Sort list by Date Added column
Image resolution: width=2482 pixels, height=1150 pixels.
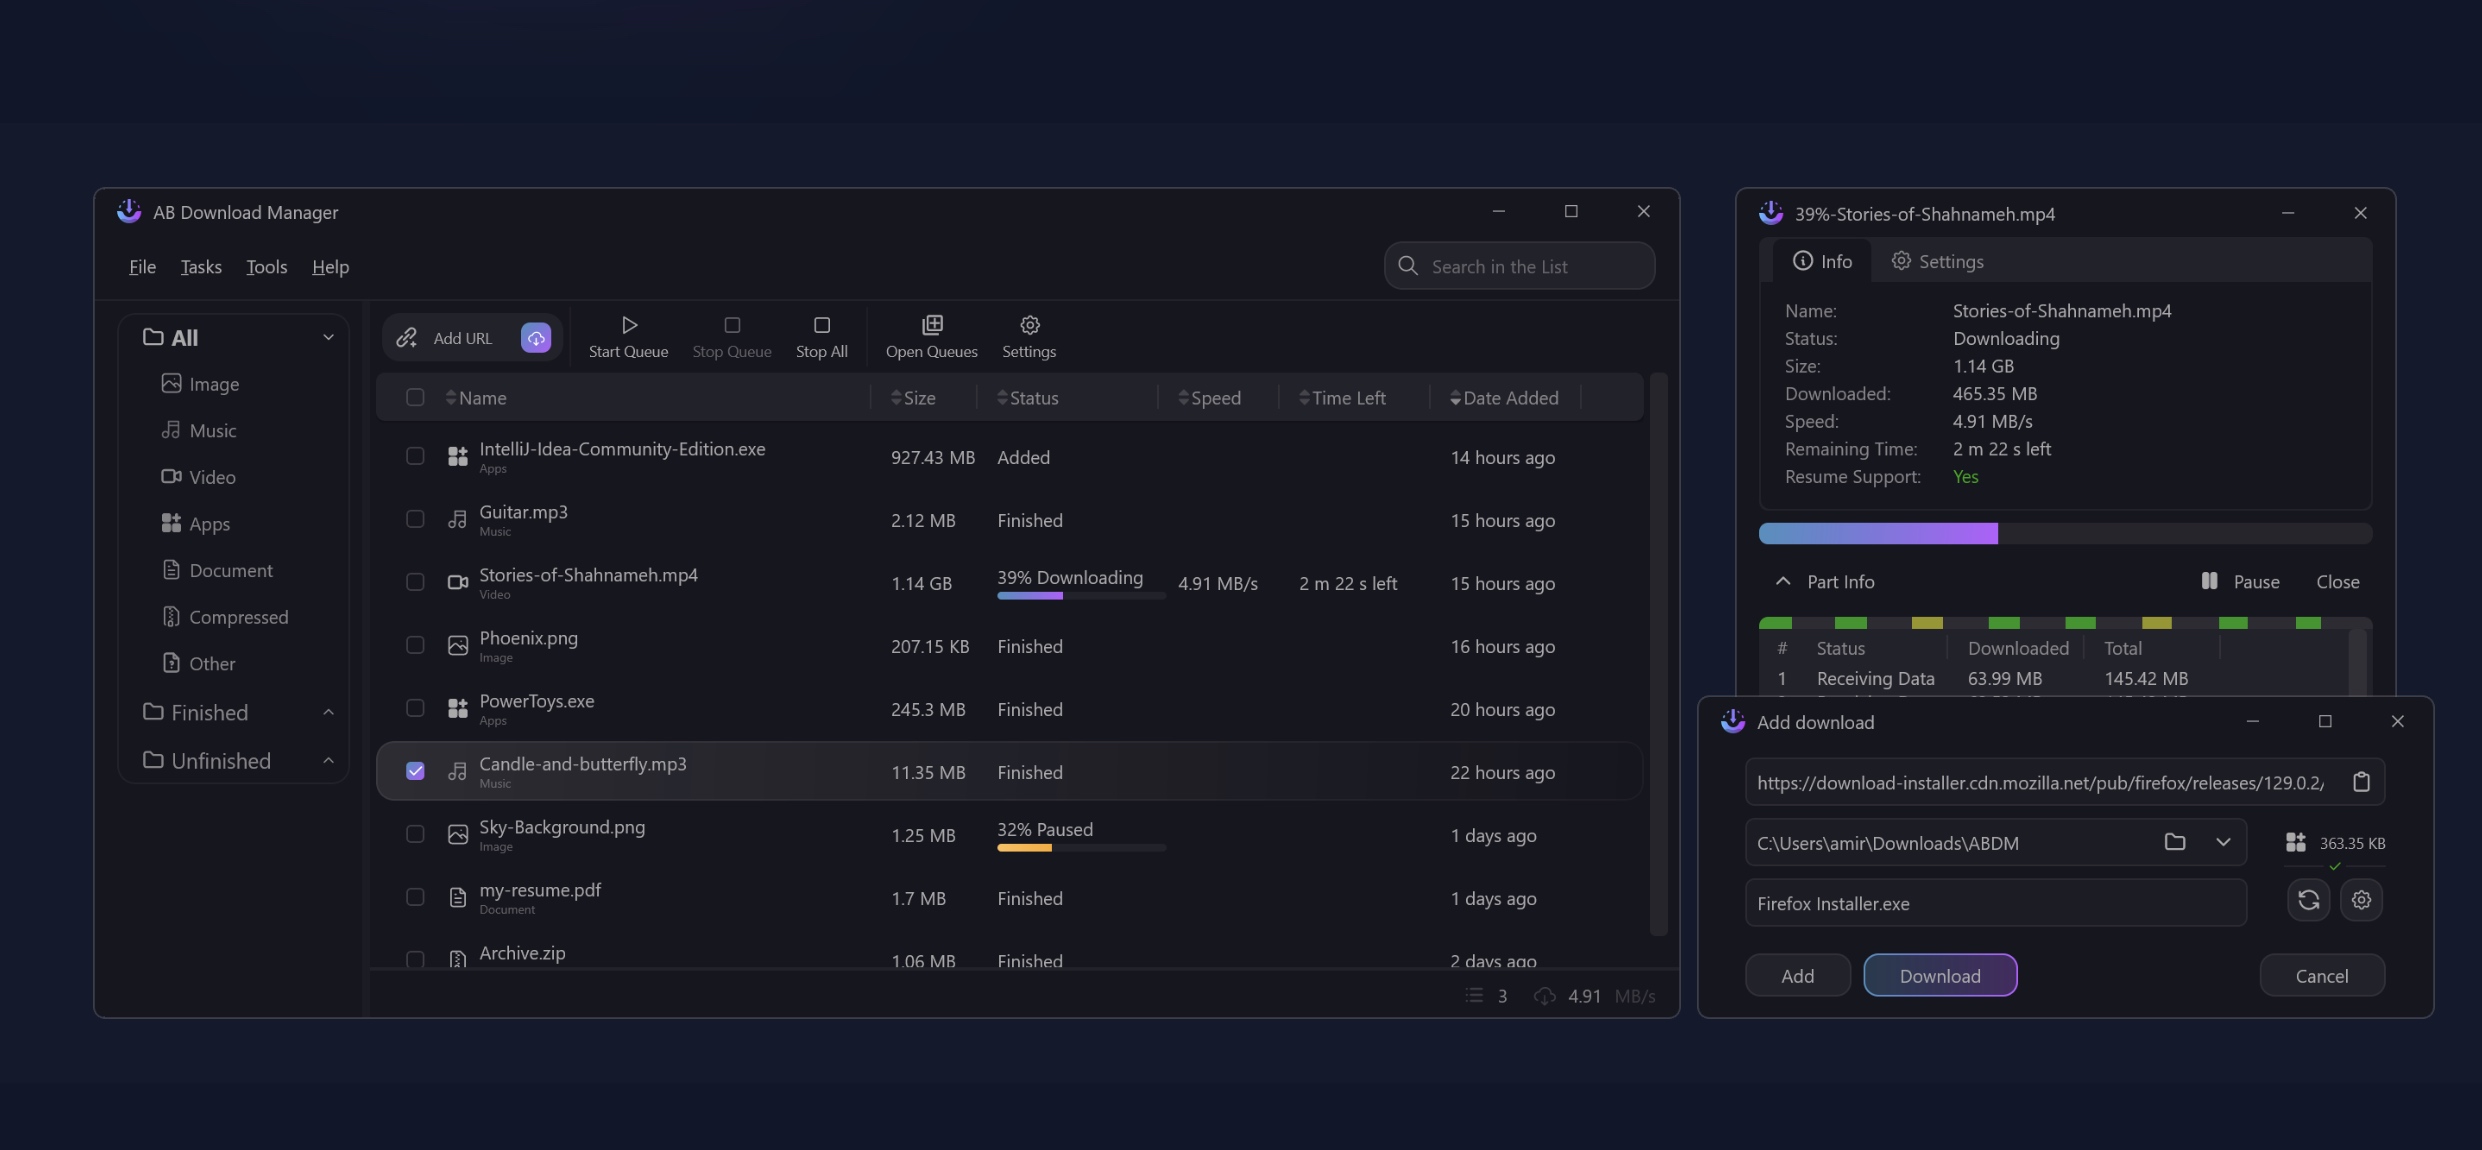(x=1504, y=398)
